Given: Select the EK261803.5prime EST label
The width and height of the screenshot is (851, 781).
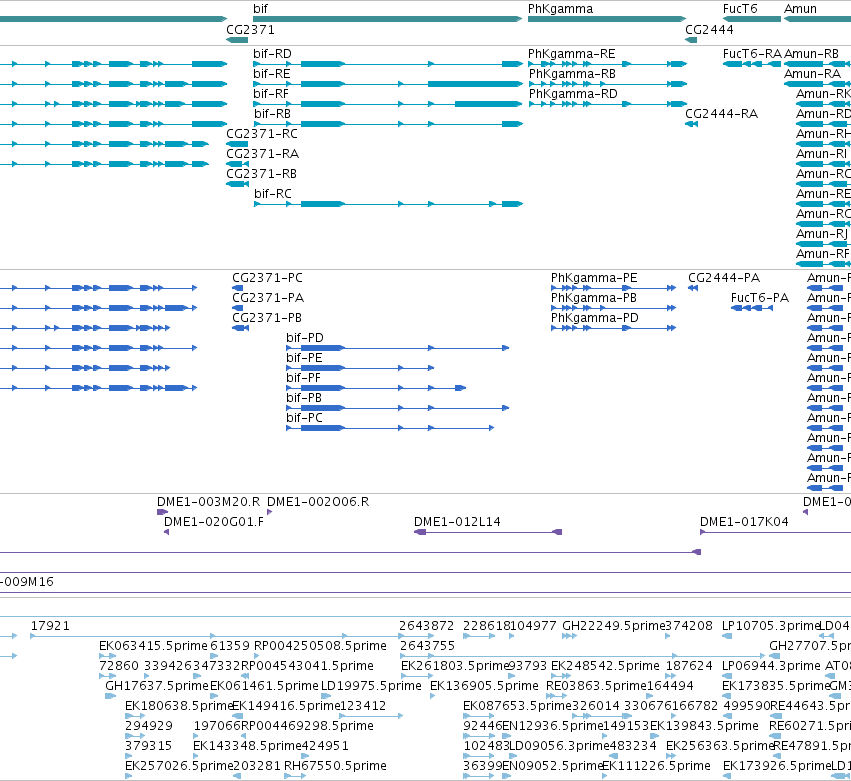Looking at the screenshot, I should point(455,666).
